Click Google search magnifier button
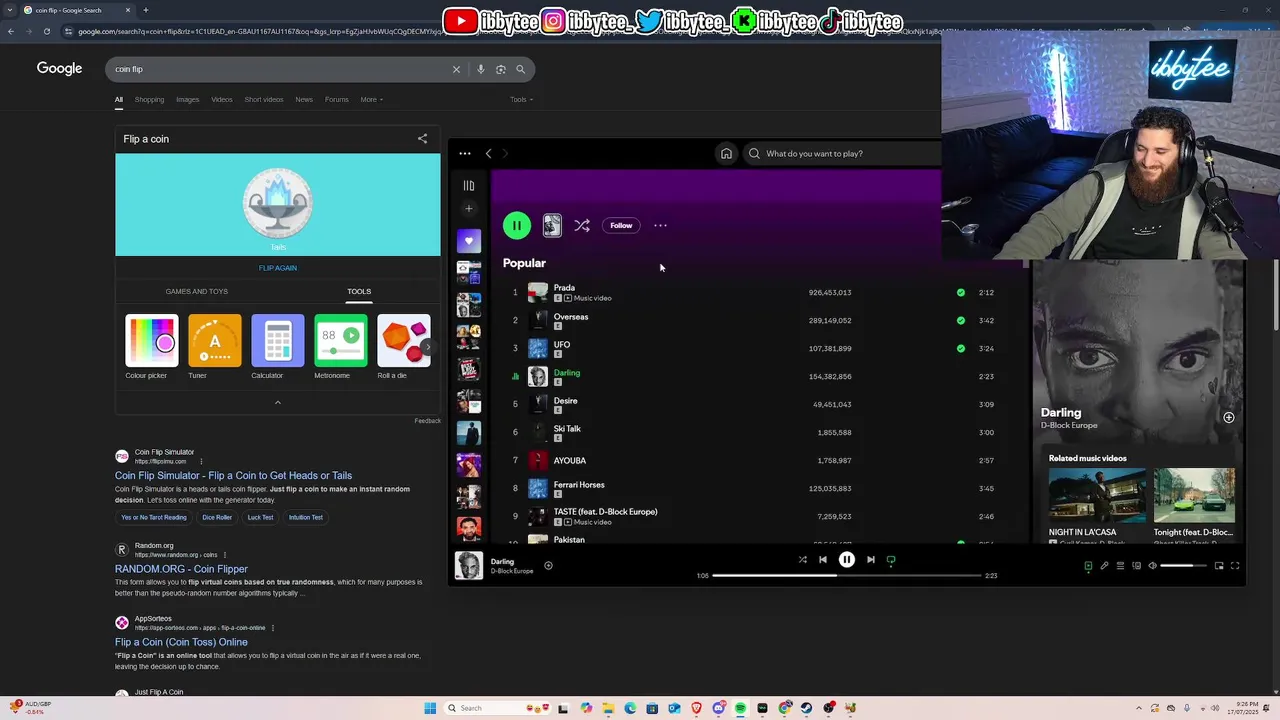1280x720 pixels. click(520, 69)
